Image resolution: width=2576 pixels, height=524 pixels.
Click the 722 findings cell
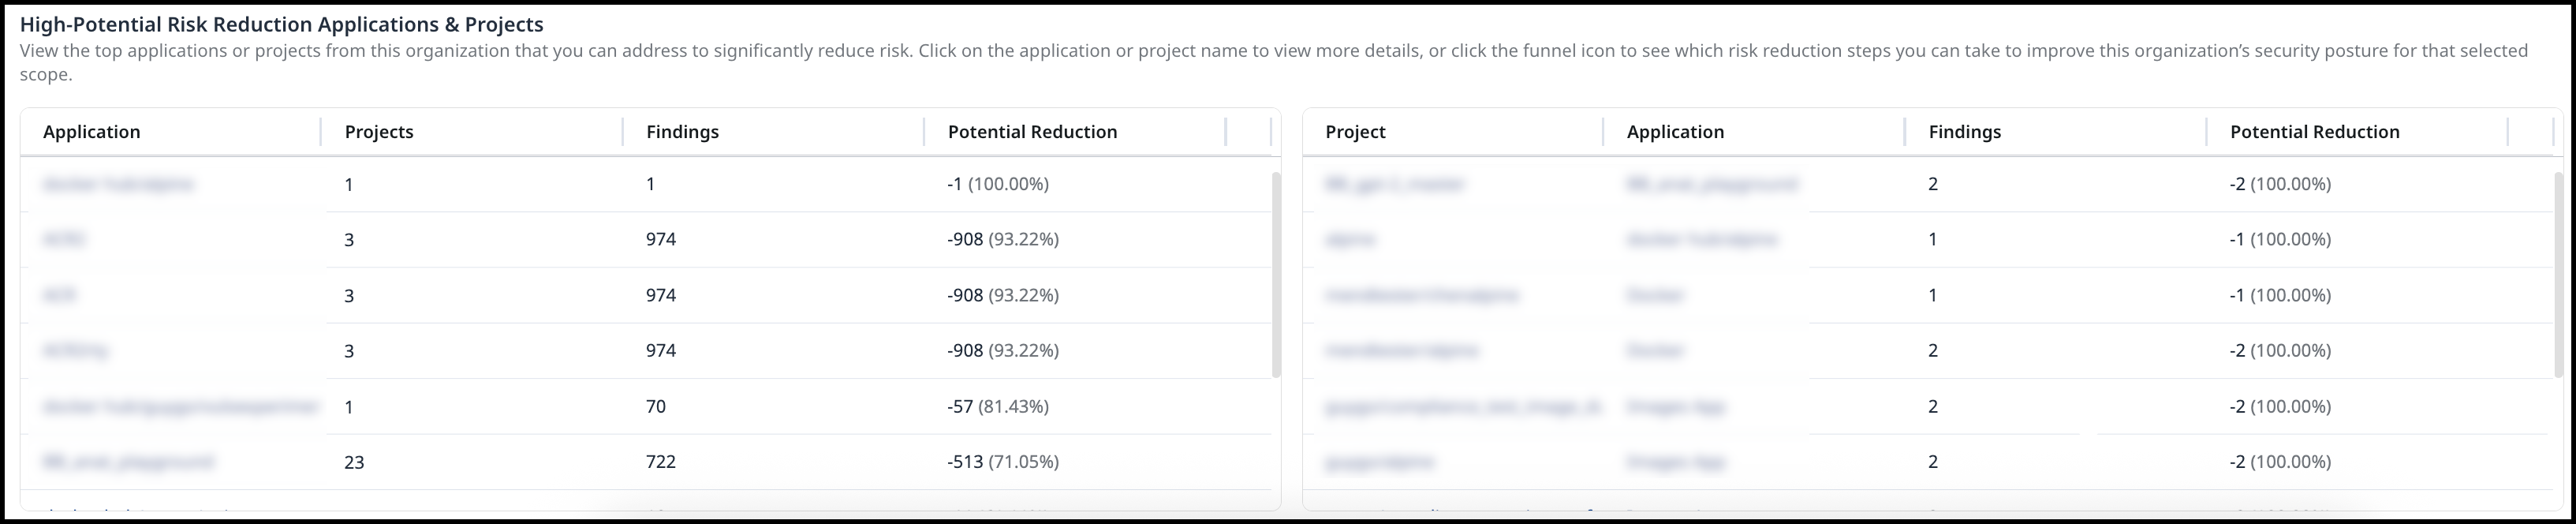661,462
